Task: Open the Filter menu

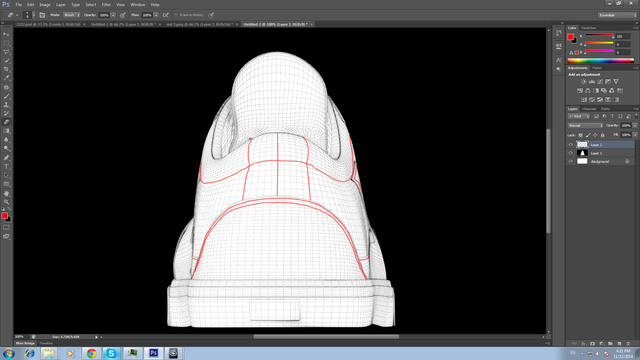Action: (x=106, y=5)
